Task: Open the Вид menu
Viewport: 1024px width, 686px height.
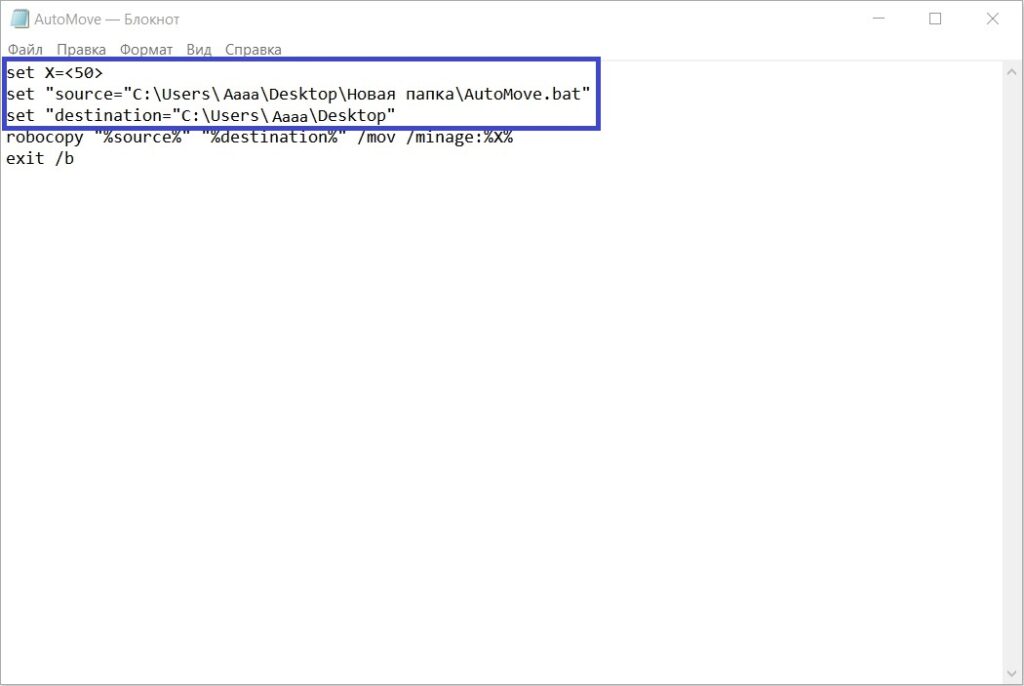Action: point(199,50)
